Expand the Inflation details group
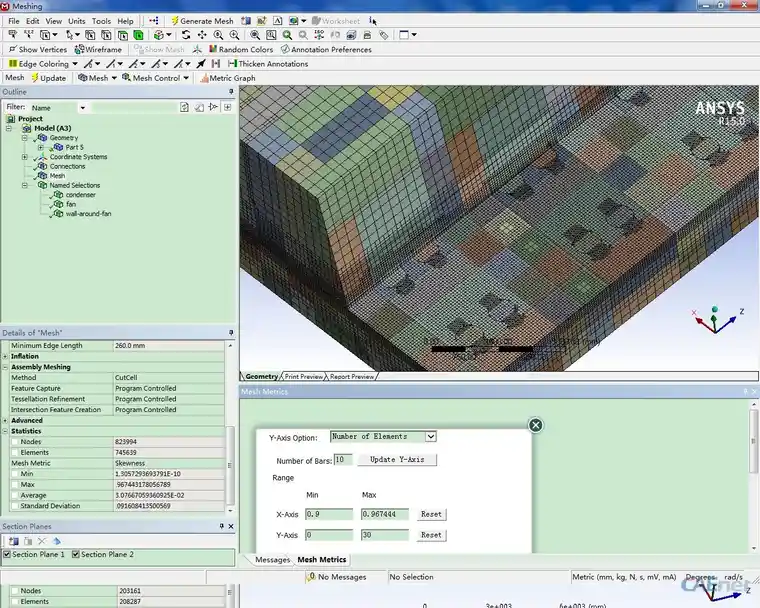Viewport: 760px width, 608px height. pyautogui.click(x=5, y=356)
